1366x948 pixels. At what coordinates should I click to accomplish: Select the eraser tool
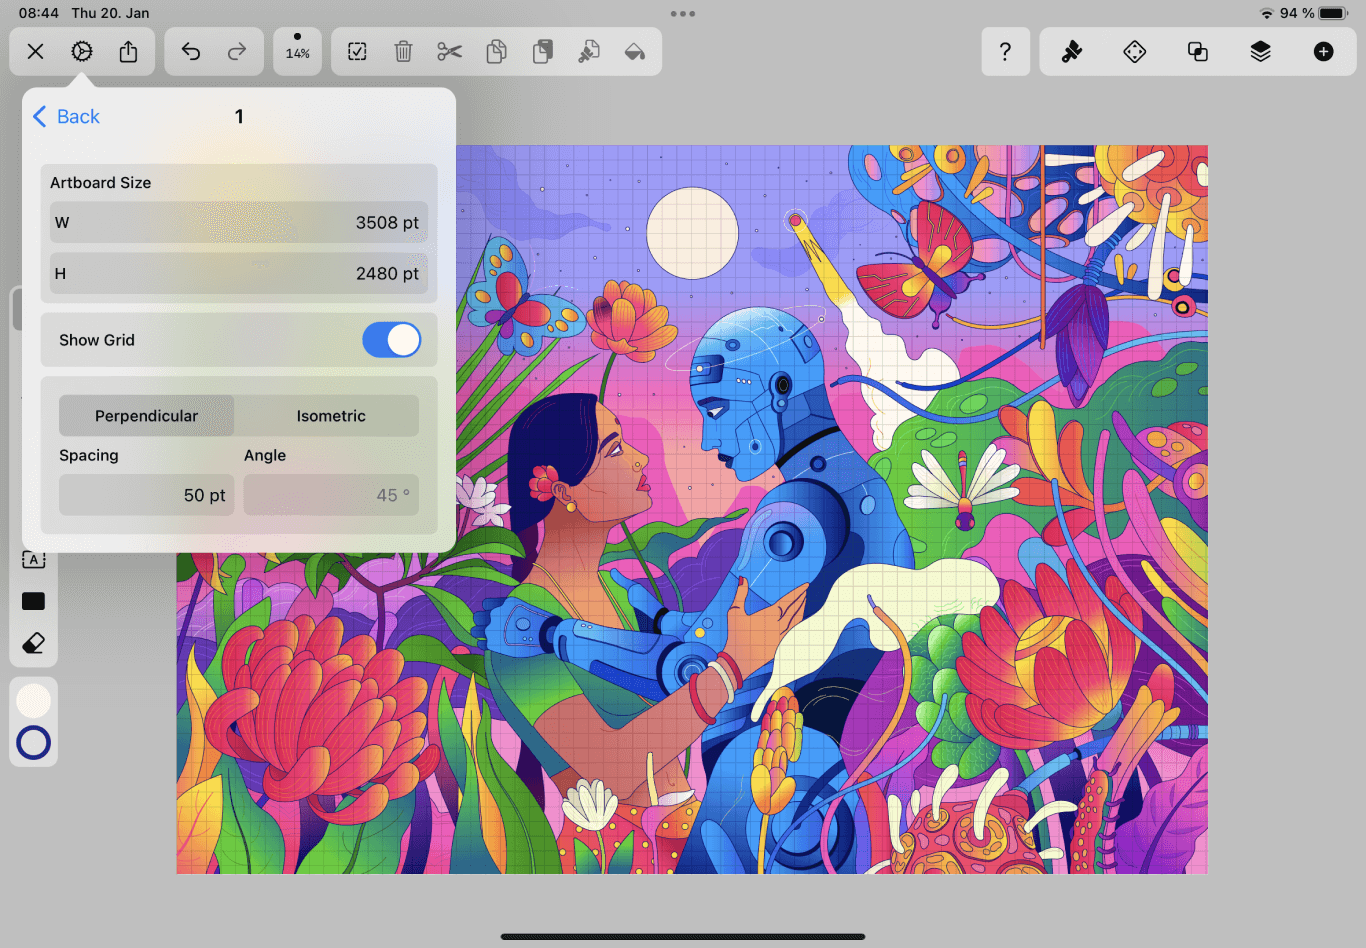34,643
